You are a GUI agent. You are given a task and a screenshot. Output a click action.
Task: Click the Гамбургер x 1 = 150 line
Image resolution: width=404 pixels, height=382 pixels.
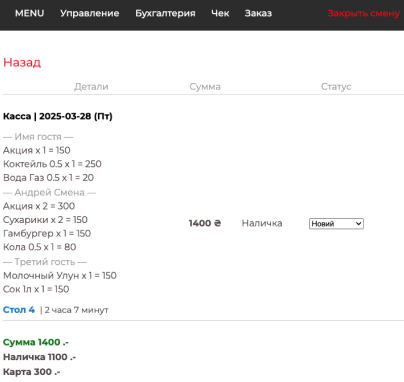click(47, 233)
